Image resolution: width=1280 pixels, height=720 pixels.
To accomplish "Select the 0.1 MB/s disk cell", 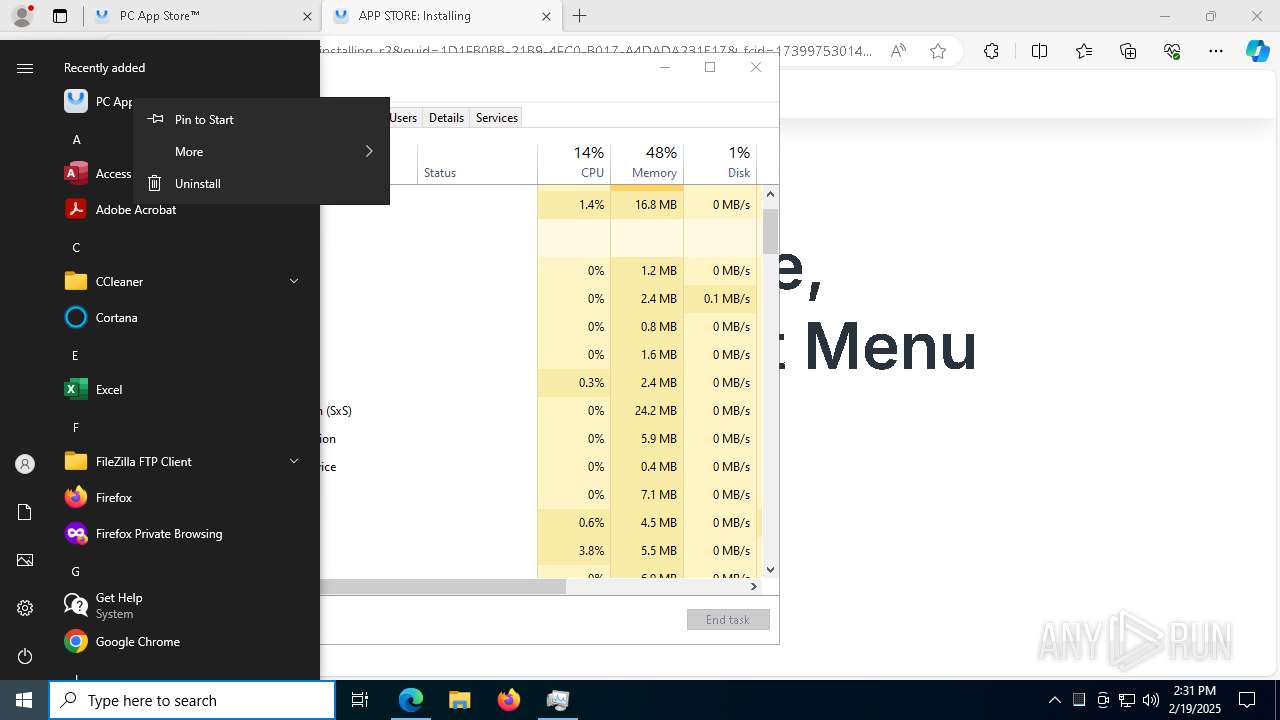I will click(720, 298).
